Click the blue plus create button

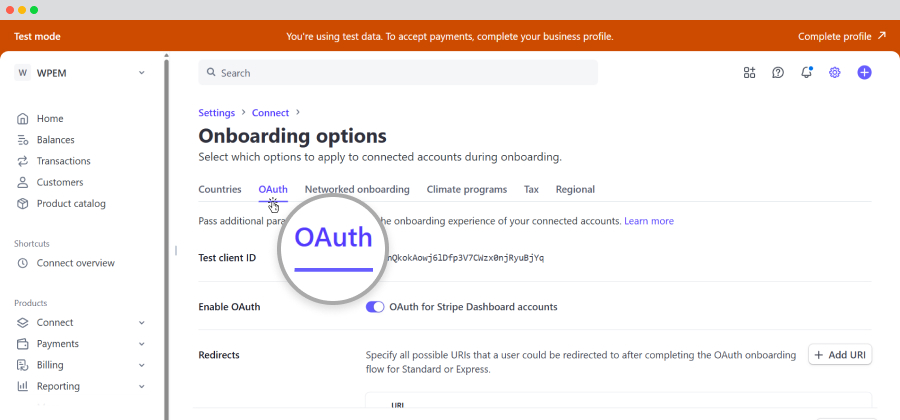point(865,73)
